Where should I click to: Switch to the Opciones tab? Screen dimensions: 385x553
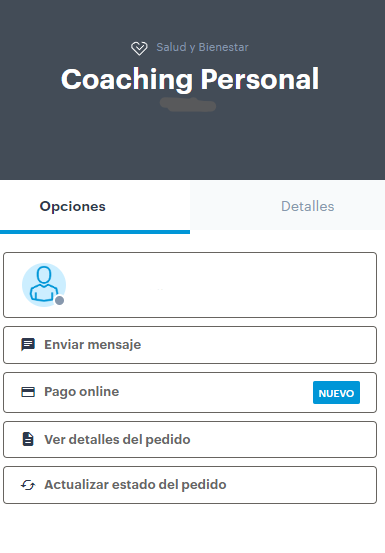[73, 206]
